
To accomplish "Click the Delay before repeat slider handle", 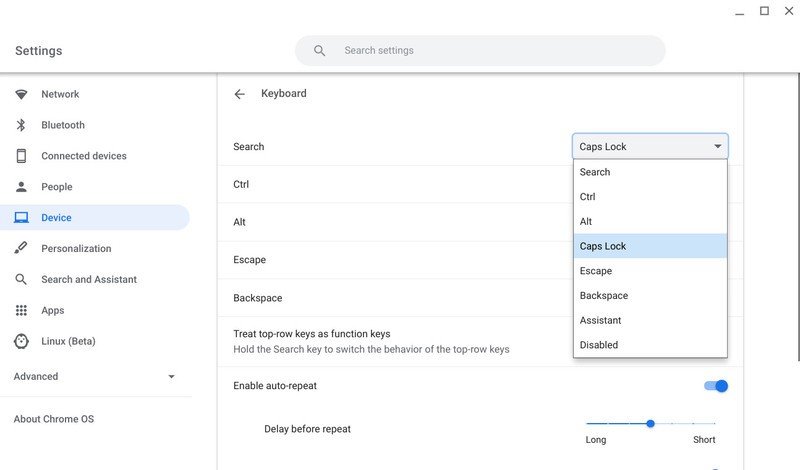I will (650, 423).
